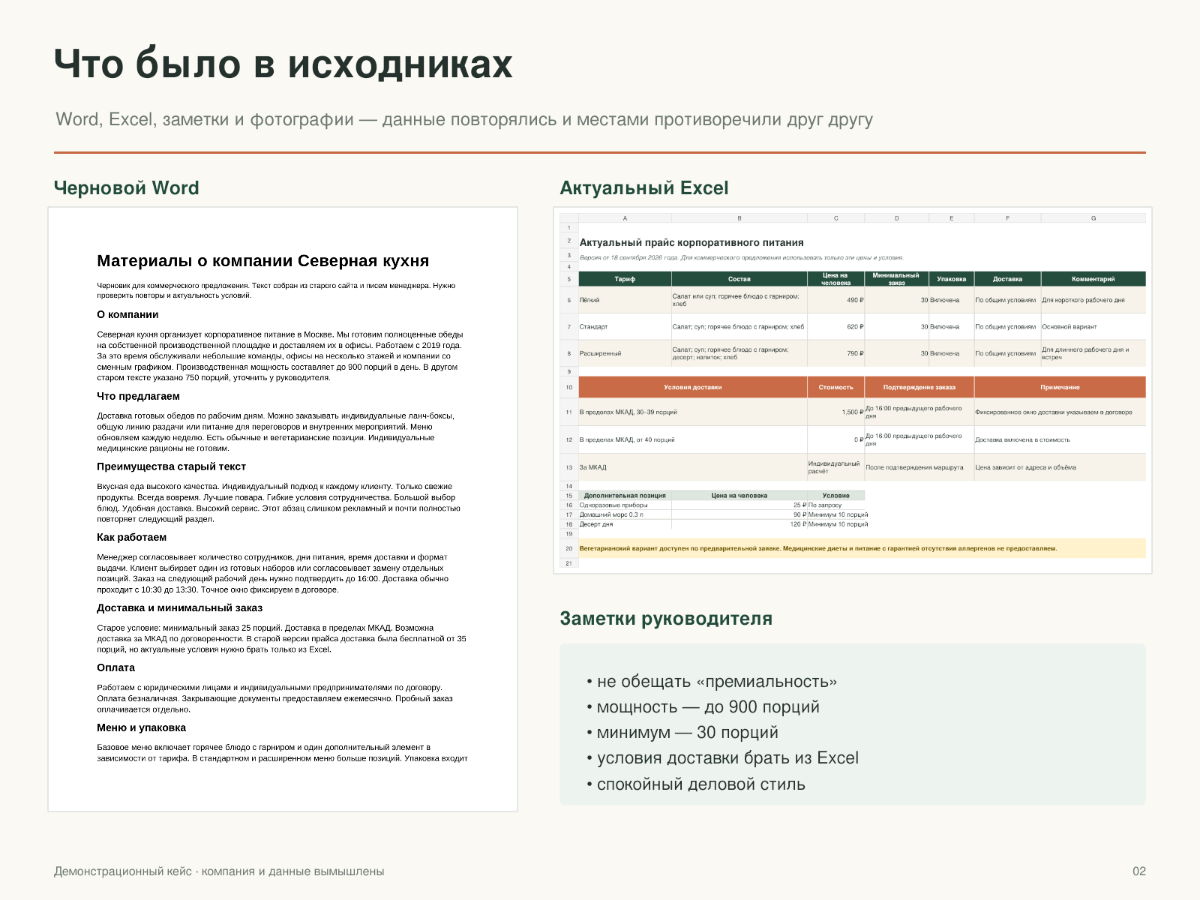This screenshot has width=1200, height=900.
Task: Click the note "не обещать «премиальность»"
Action: click(712, 682)
